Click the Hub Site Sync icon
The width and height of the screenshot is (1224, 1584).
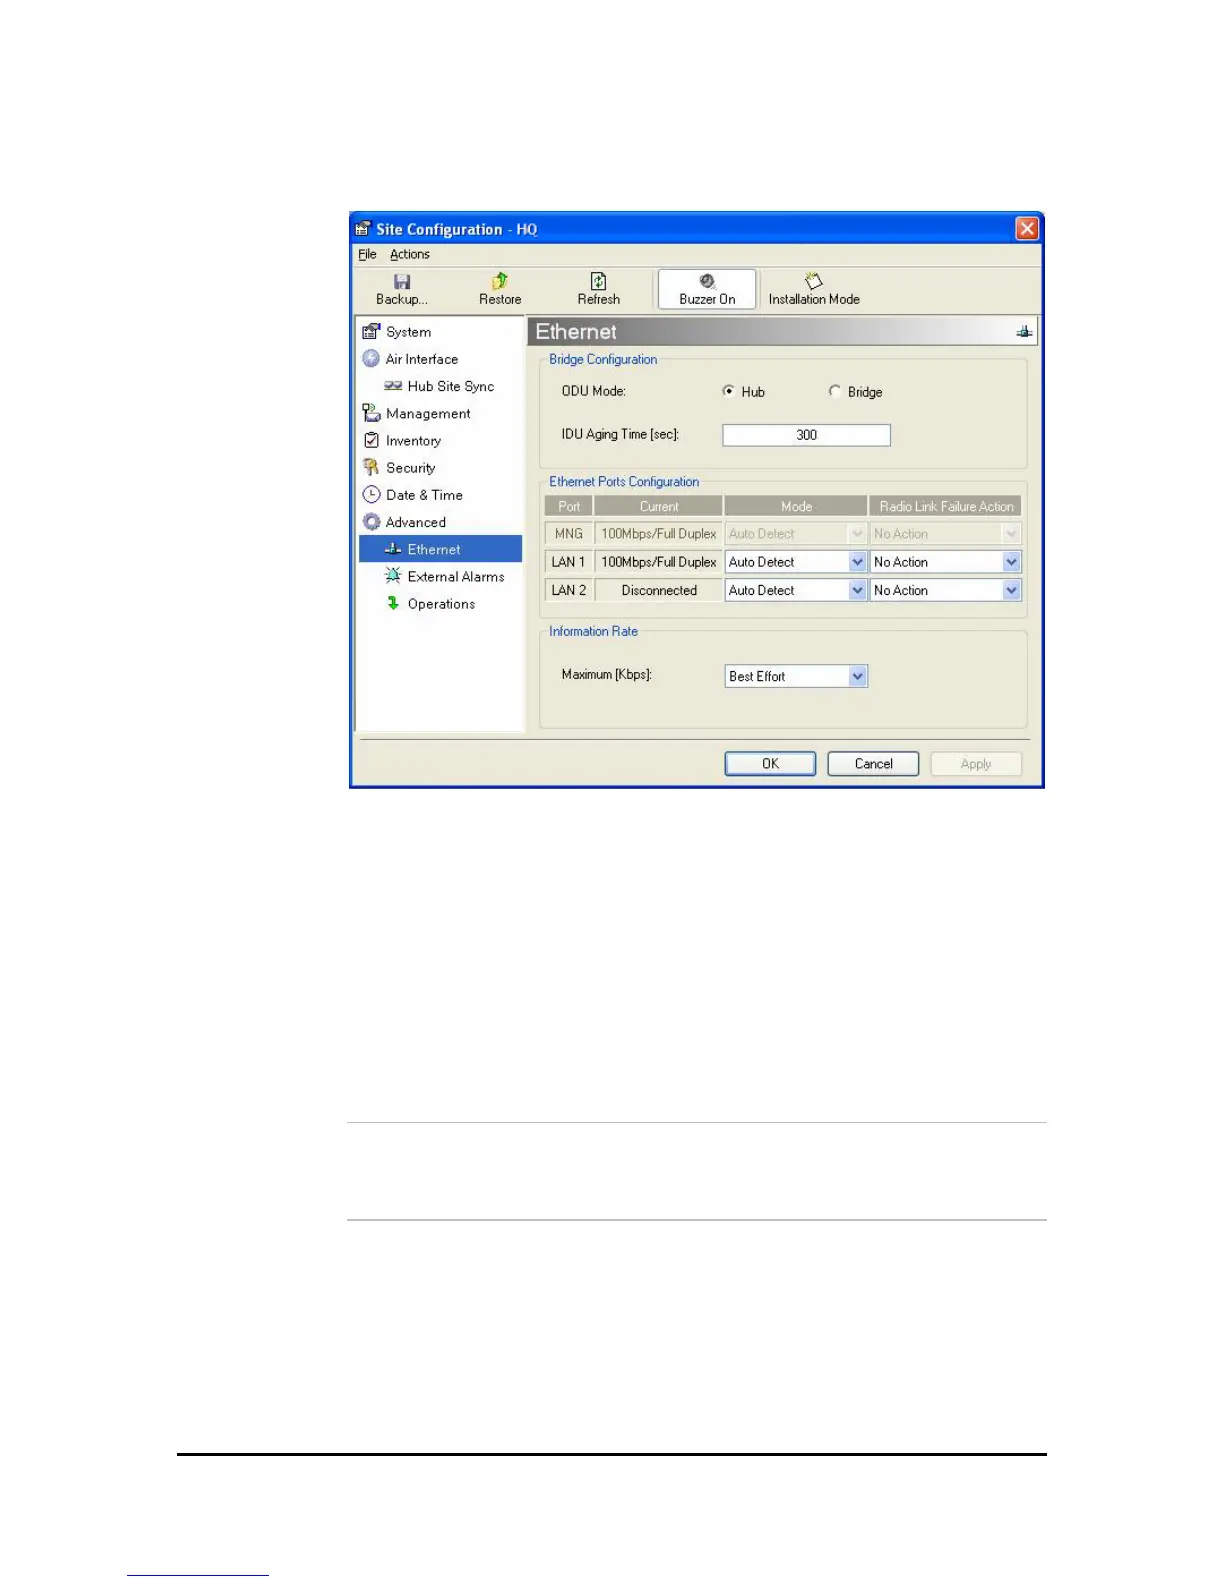pyautogui.click(x=393, y=386)
